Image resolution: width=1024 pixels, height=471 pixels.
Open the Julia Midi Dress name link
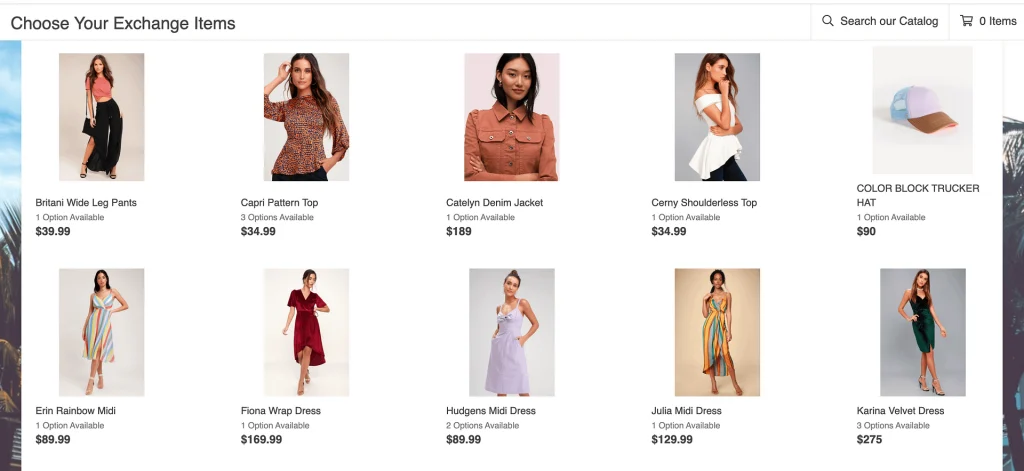point(686,411)
